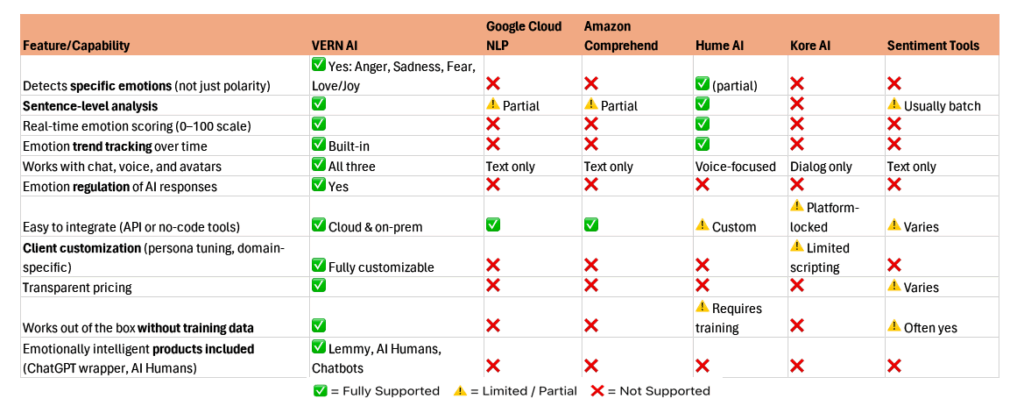Click the green check icon in "Fully Supported" legend

(319, 391)
